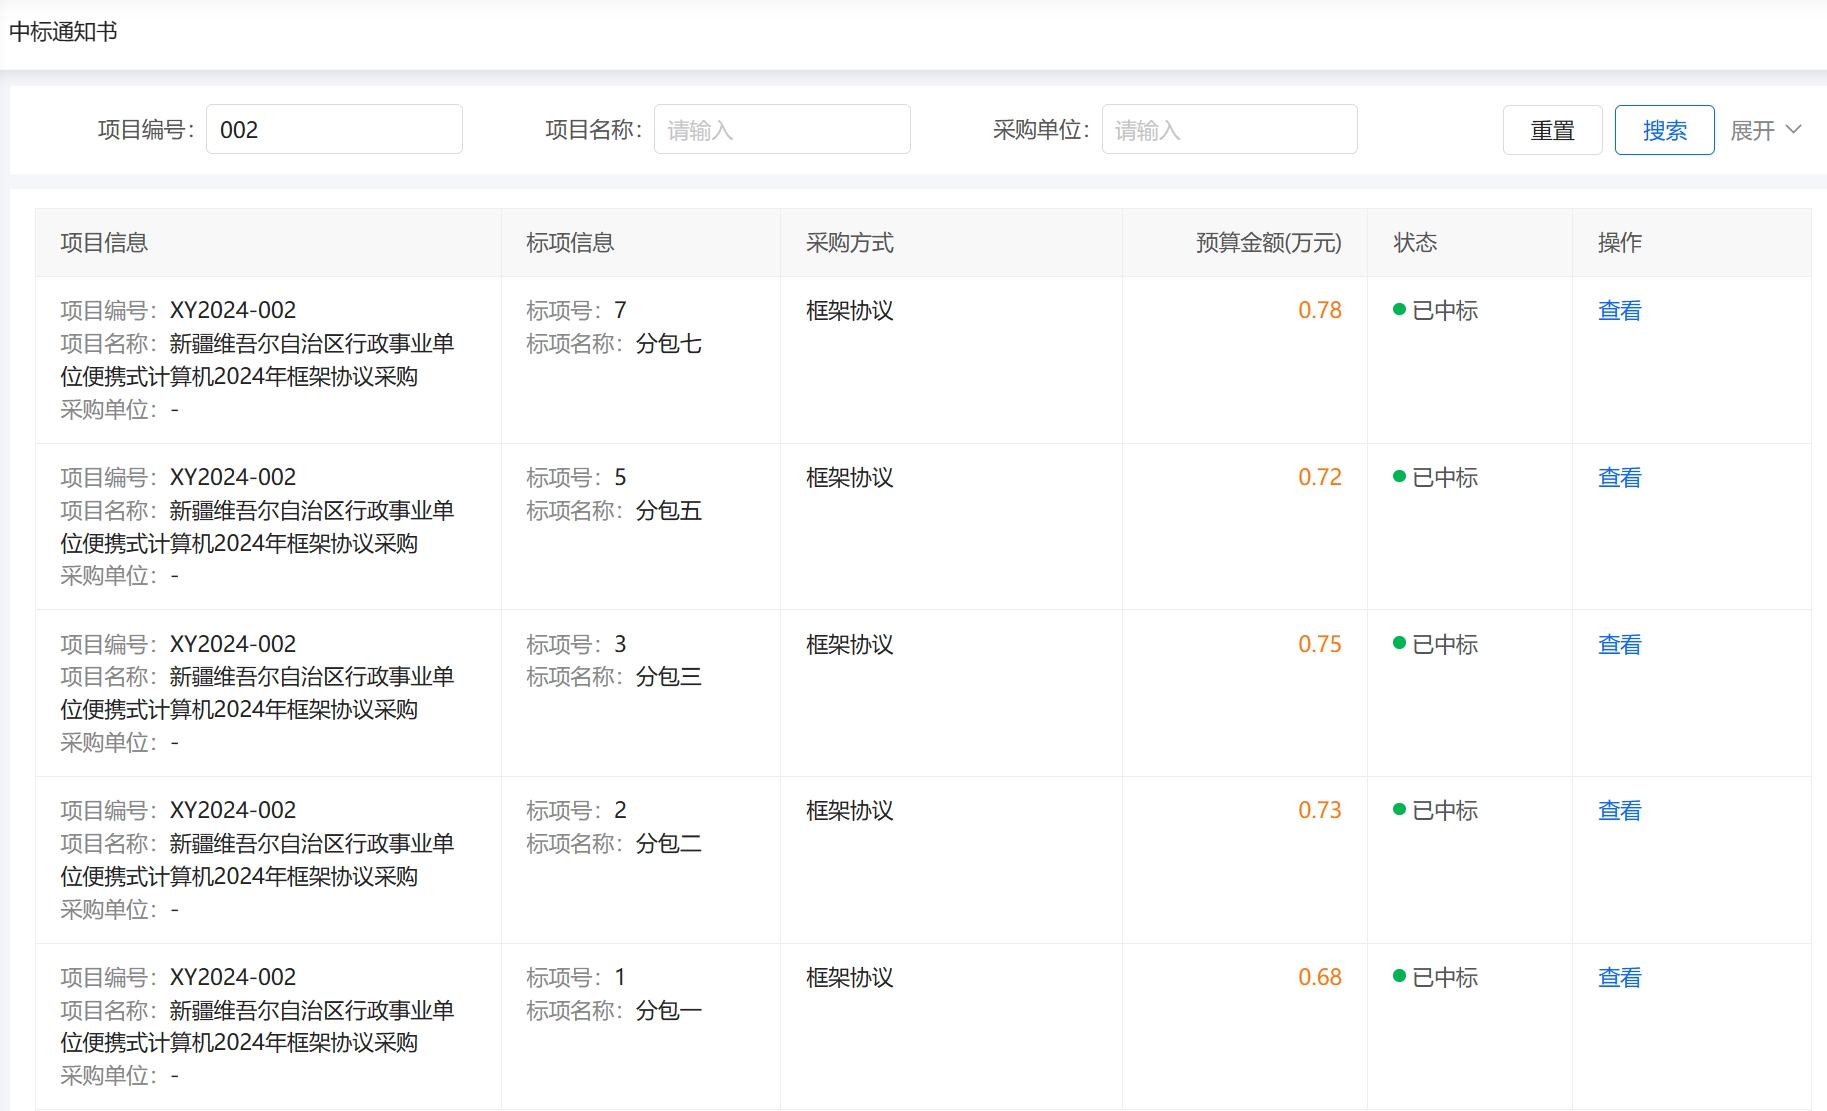Click the 标项名称 分包三 text
Screen dimensions: 1827x1111
614,677
